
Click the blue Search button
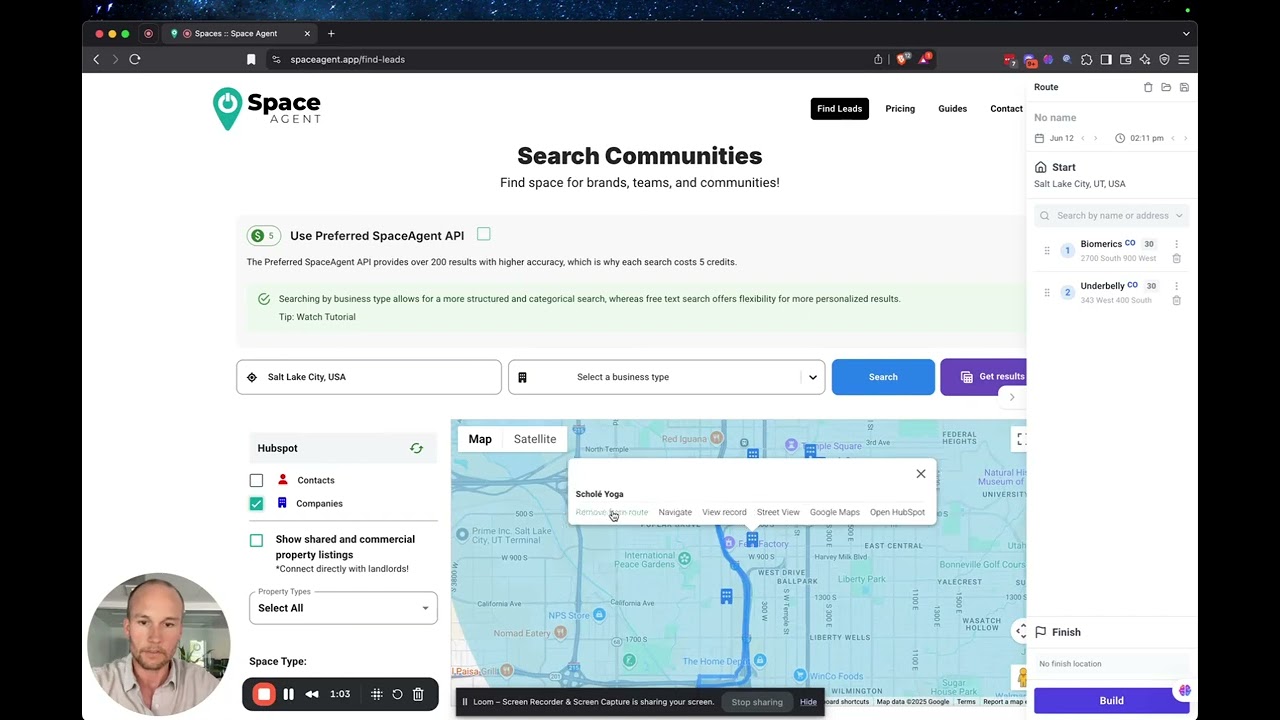tap(883, 377)
